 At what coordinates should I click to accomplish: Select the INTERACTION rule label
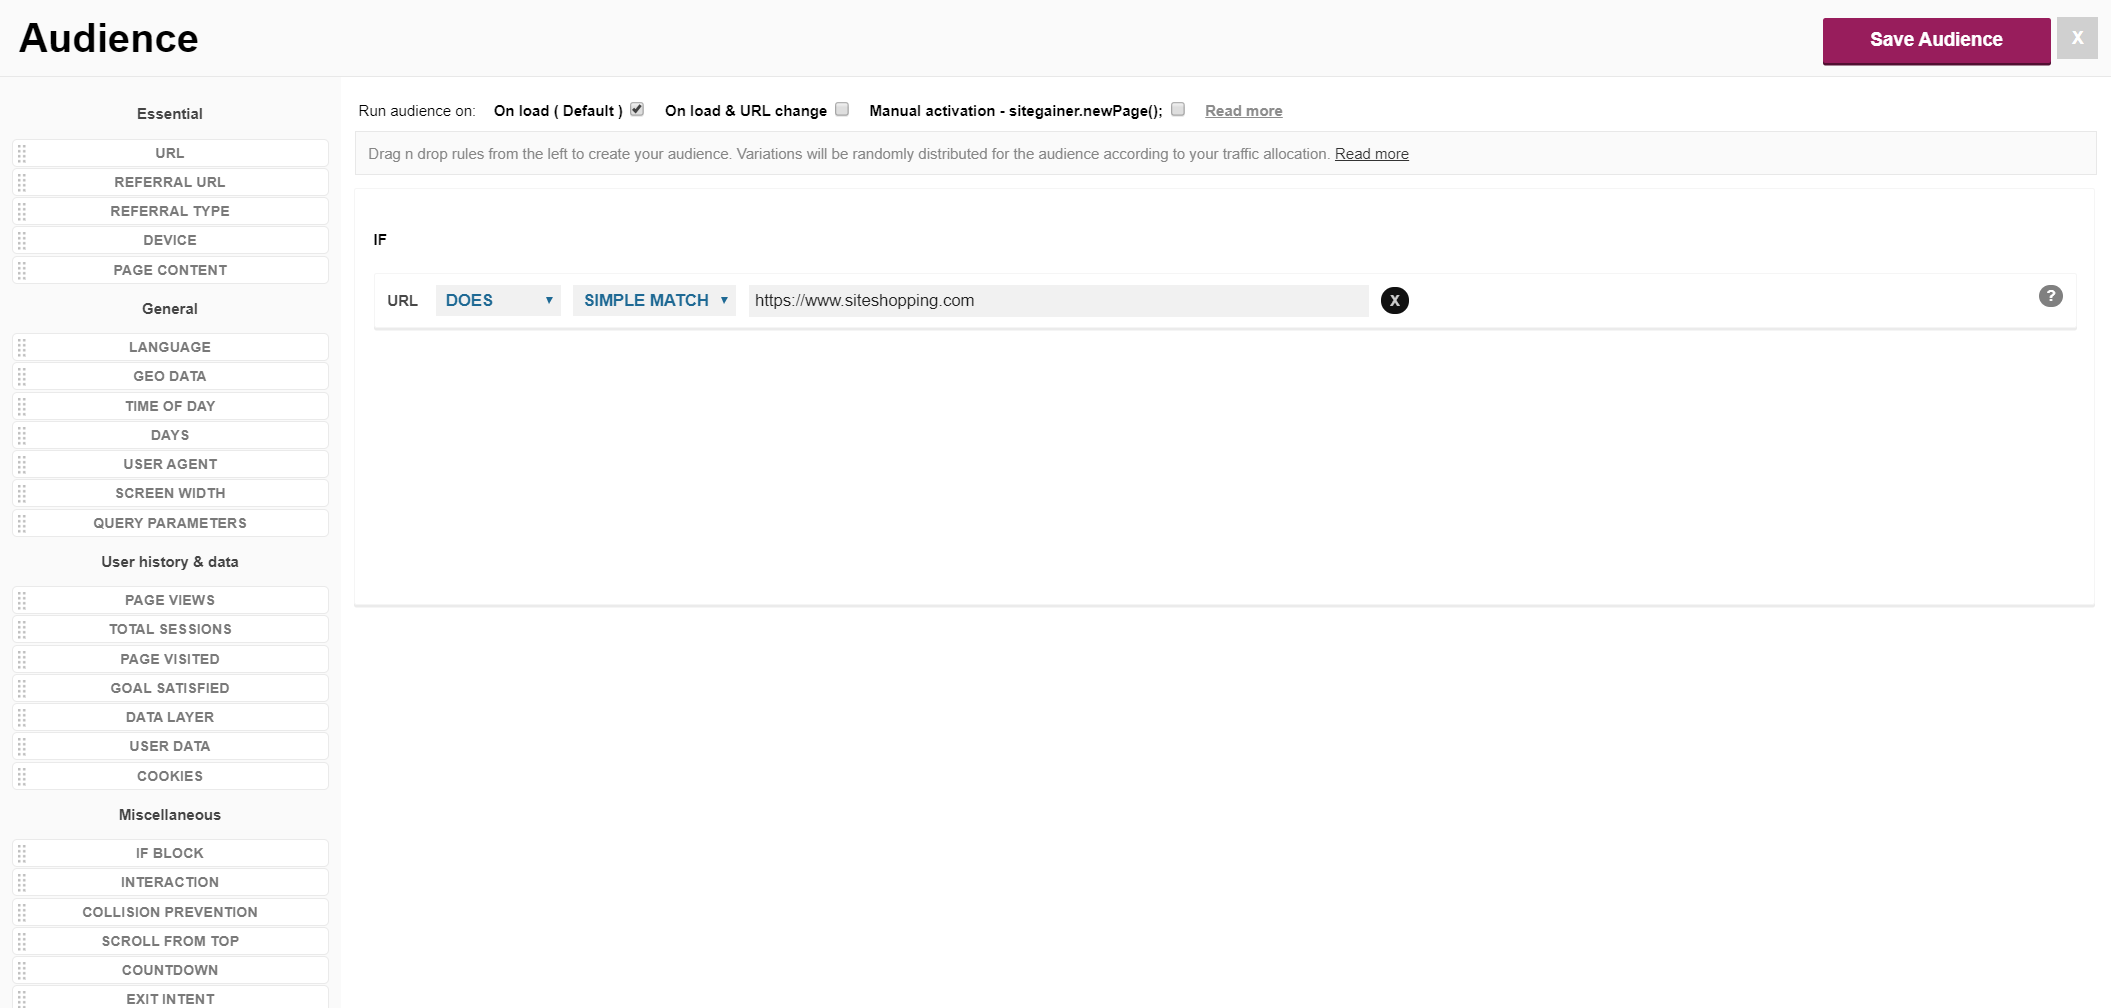[170, 882]
